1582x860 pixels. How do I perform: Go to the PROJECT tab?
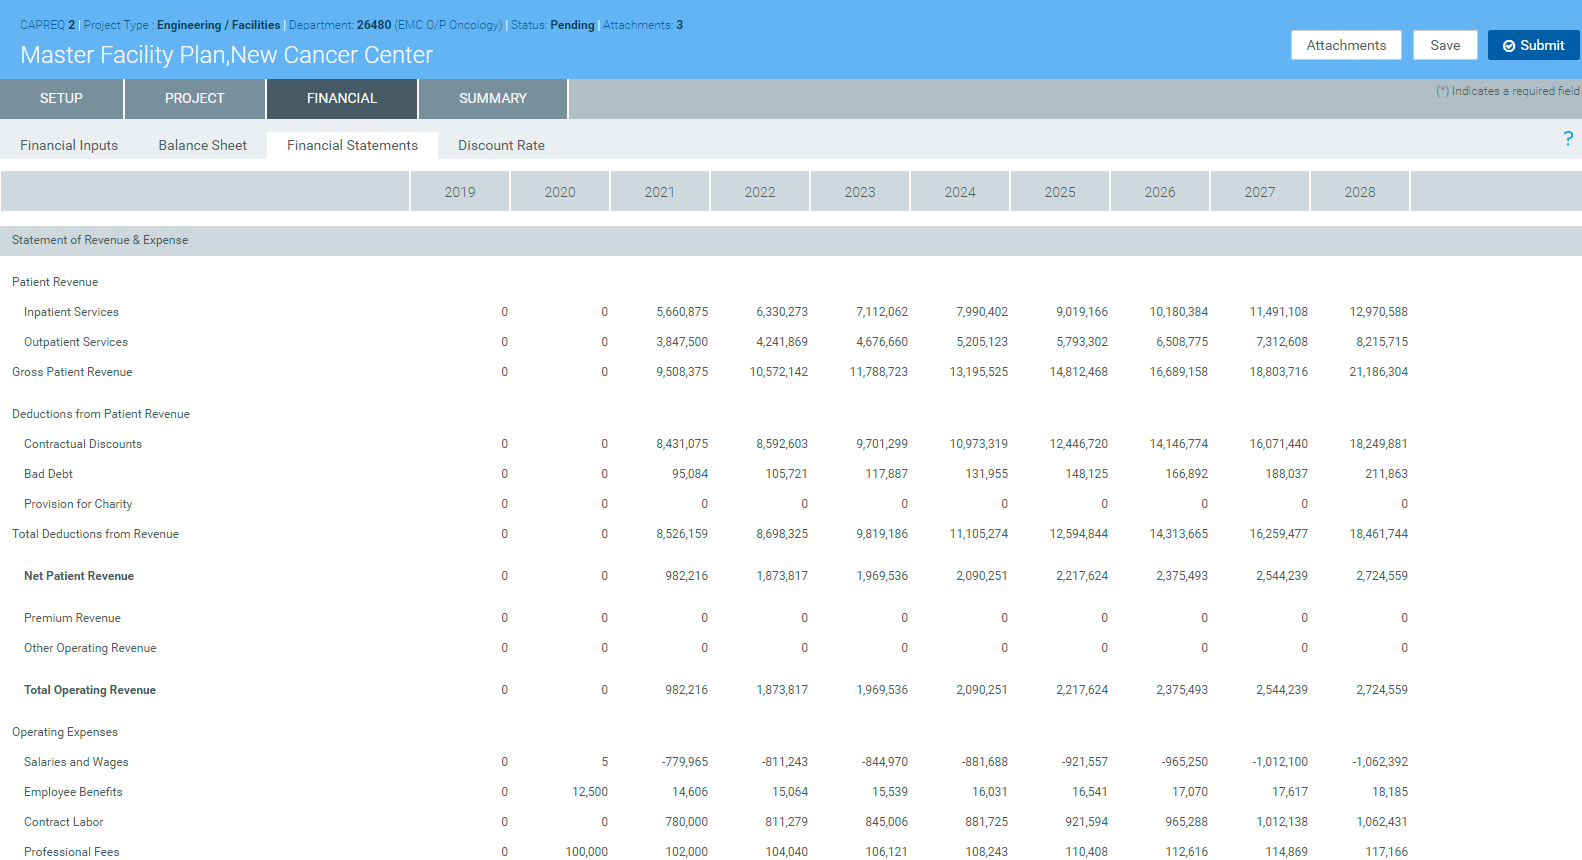(194, 98)
